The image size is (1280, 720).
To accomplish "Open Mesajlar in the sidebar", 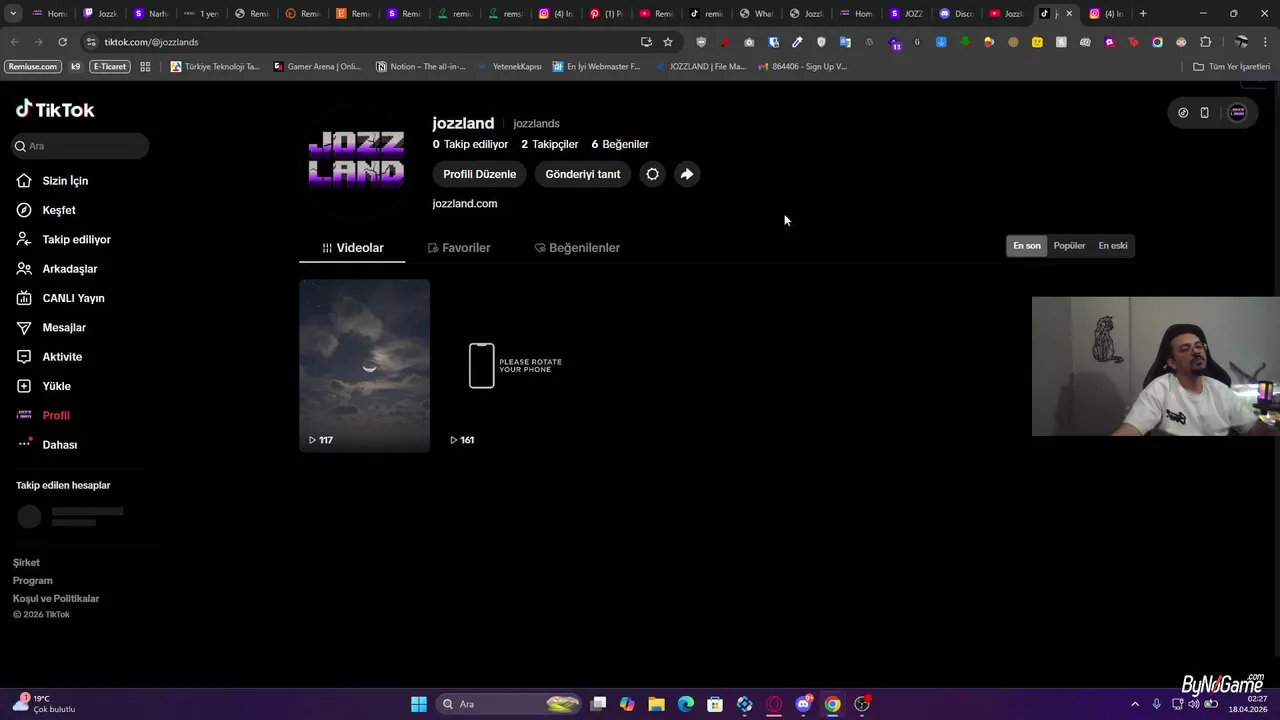I will (x=64, y=328).
